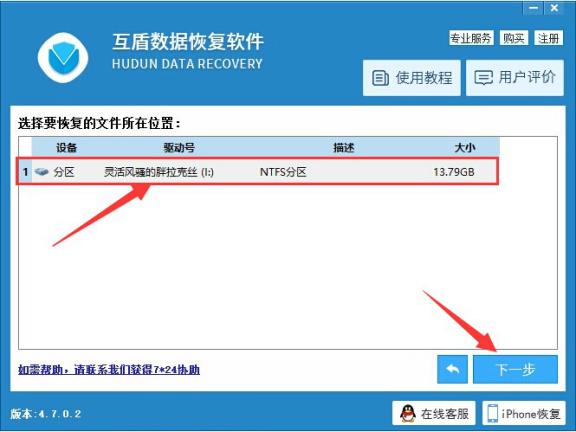Select the disk icon in partition row
The height and width of the screenshot is (432, 576).
(42, 172)
